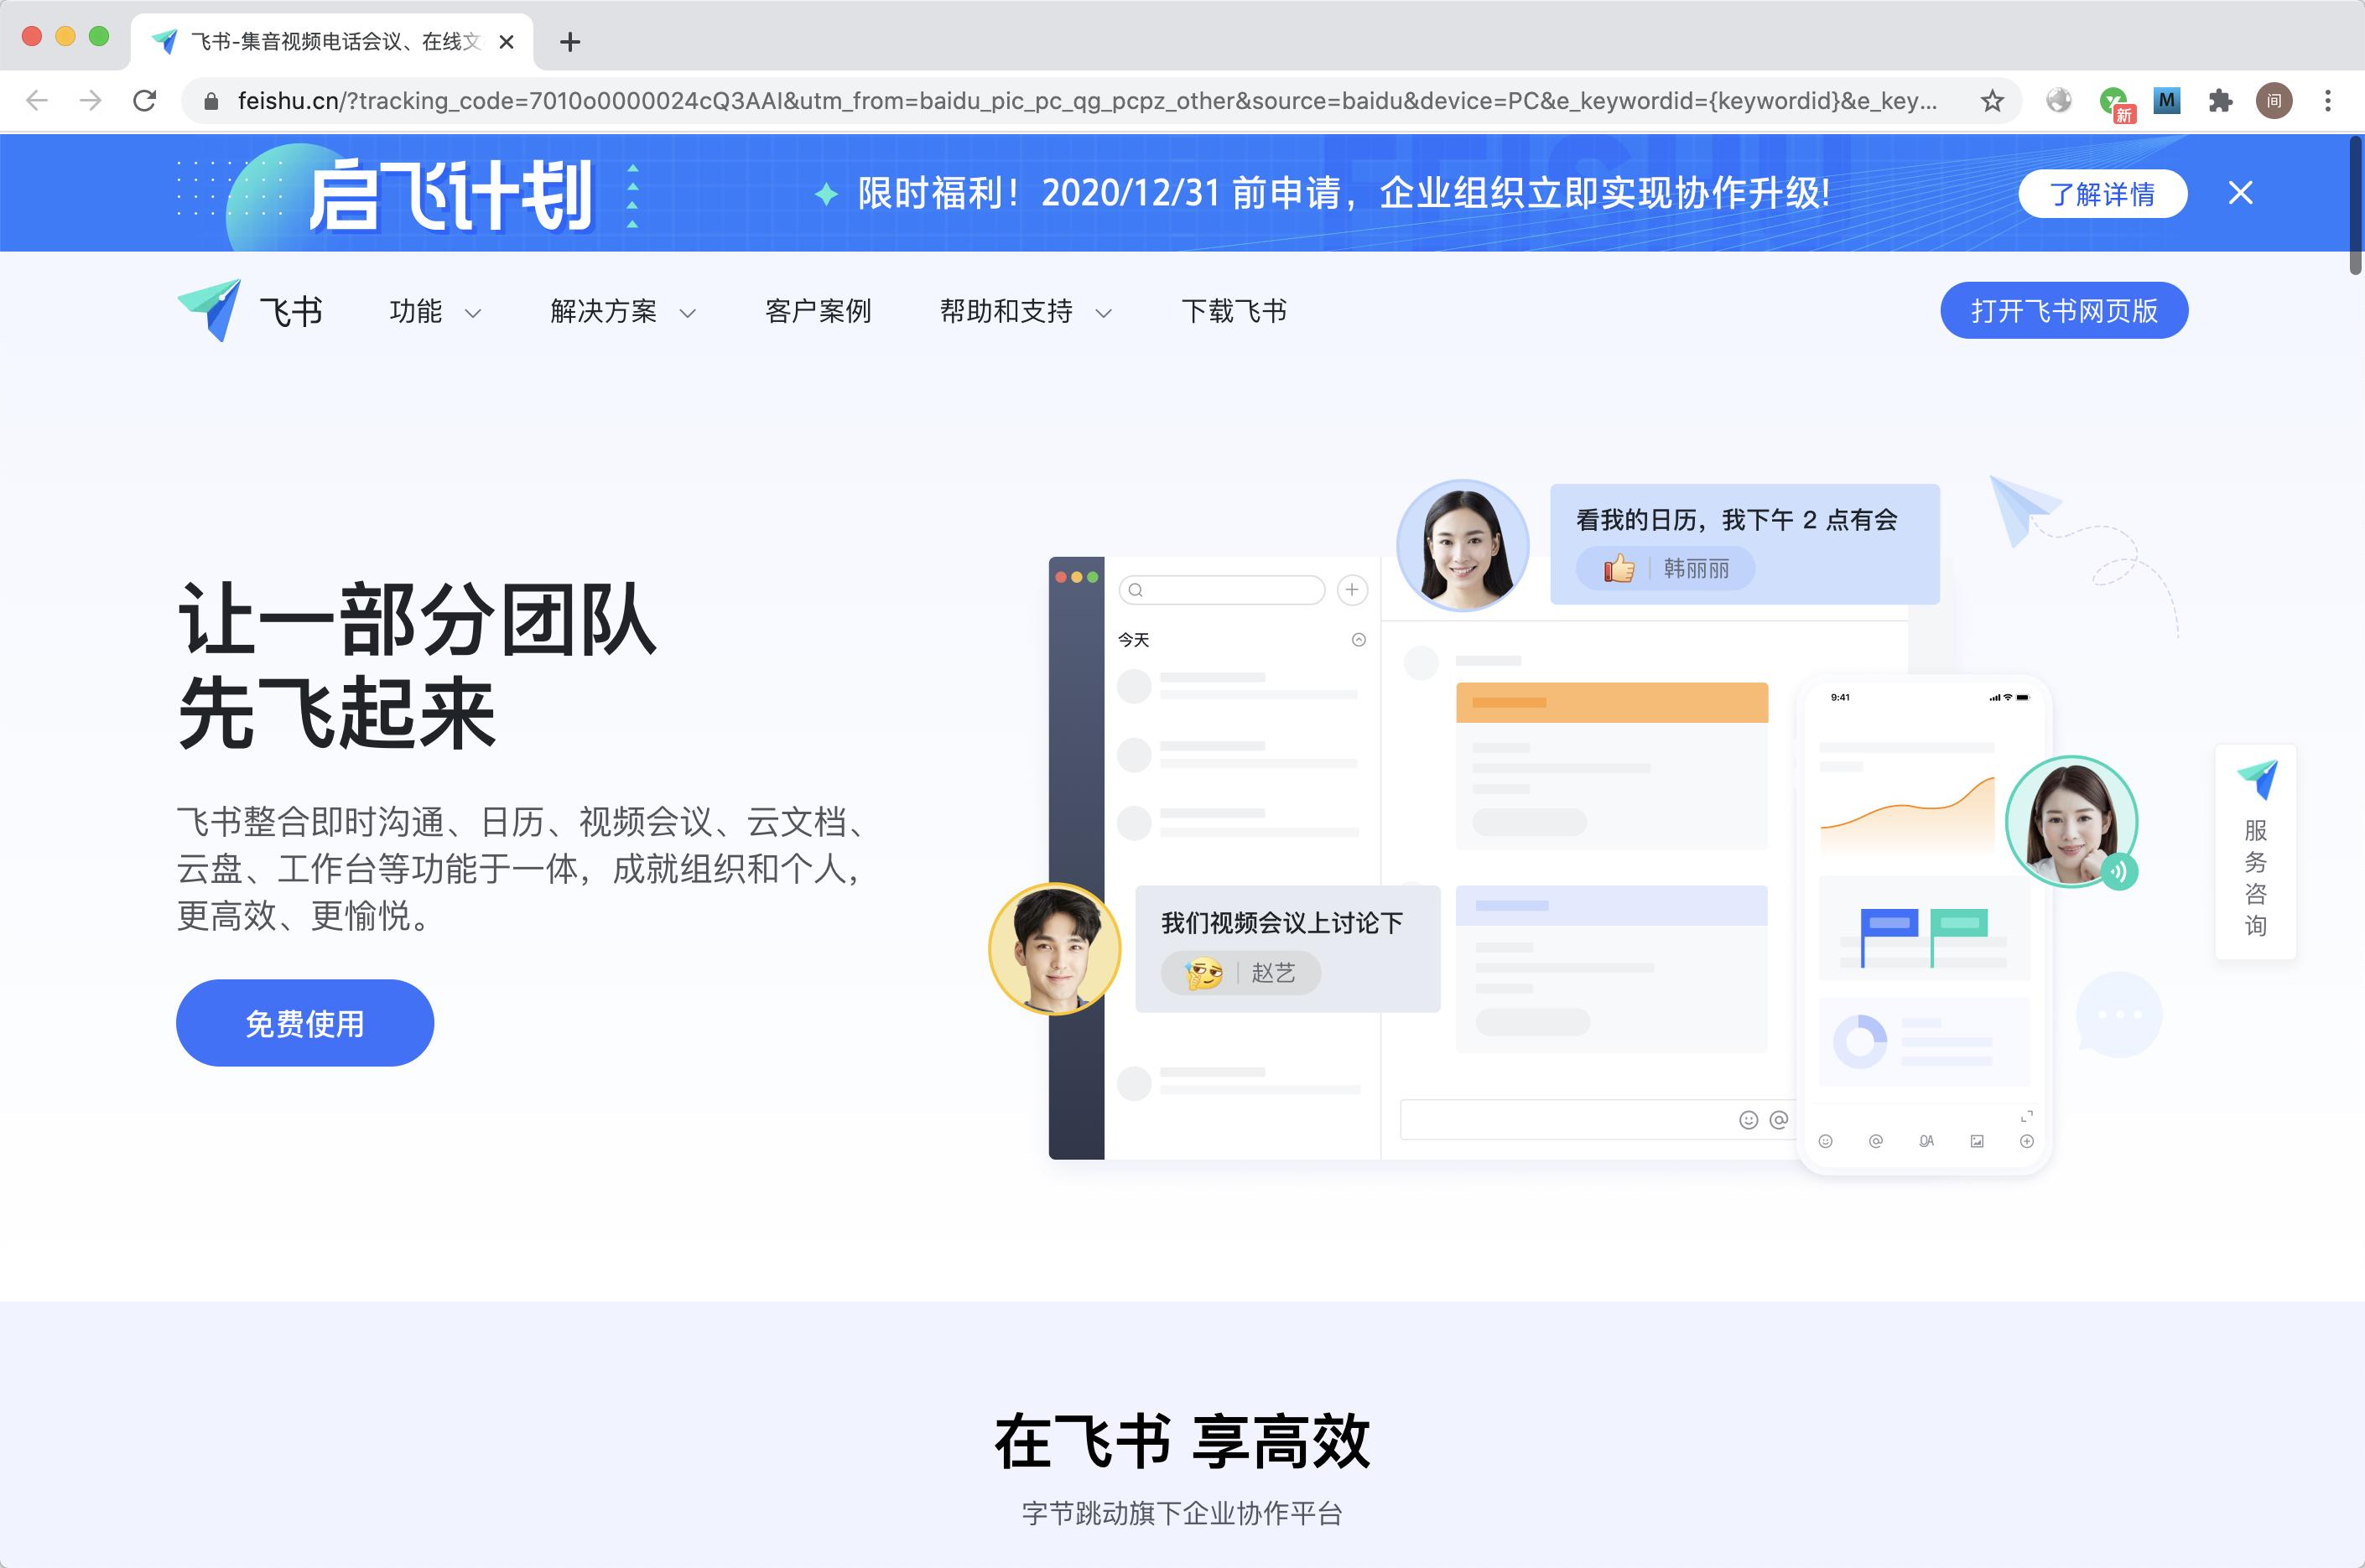Click the OA icon in the phone toolbar
The height and width of the screenshot is (1568, 2365).
click(x=1927, y=1141)
